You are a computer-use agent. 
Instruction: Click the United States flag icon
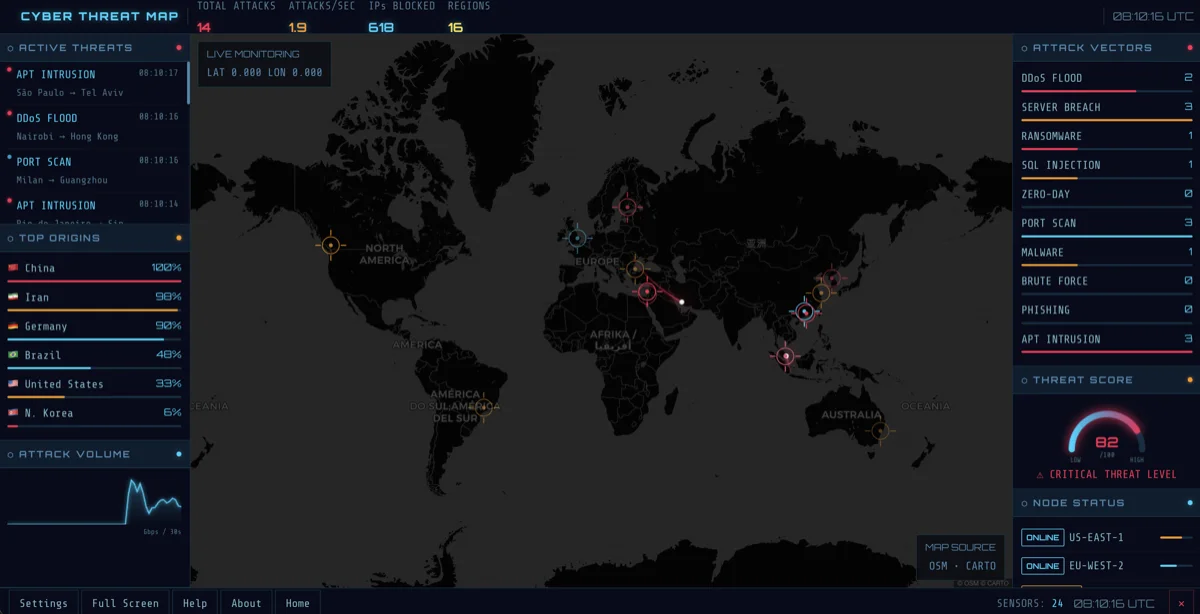13,384
